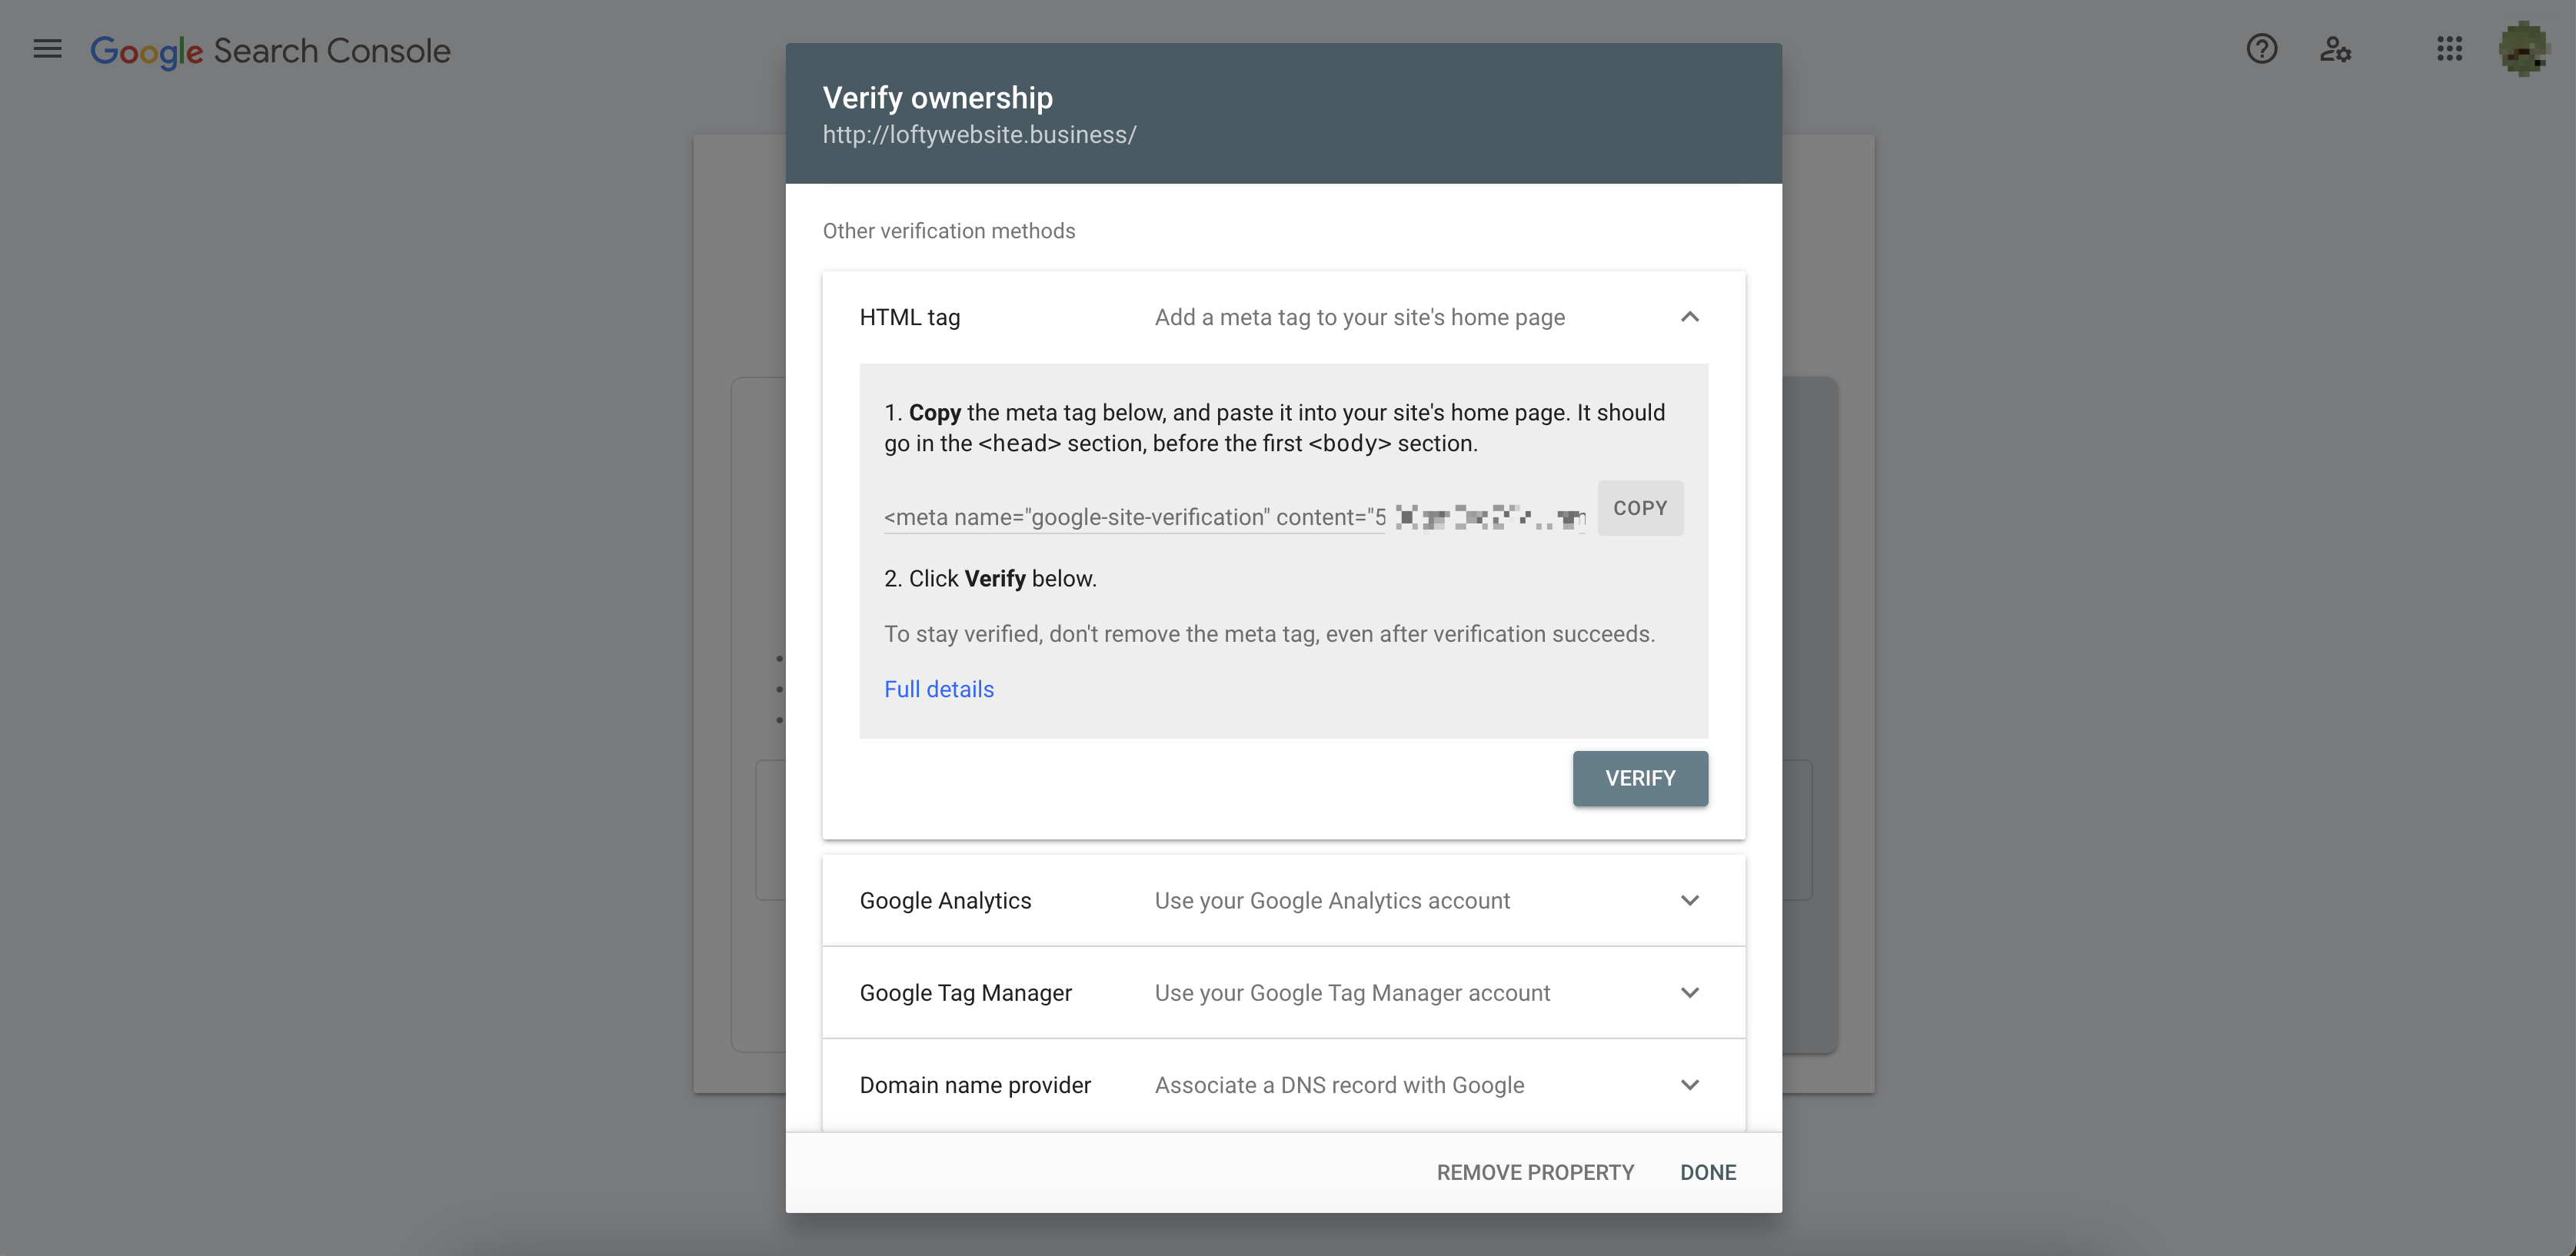Click the HTML tag row title

pos(909,317)
